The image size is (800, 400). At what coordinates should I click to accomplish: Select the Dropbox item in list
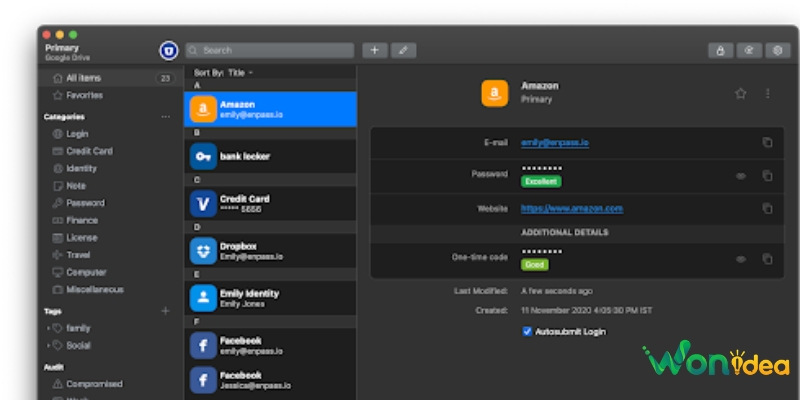pos(270,250)
